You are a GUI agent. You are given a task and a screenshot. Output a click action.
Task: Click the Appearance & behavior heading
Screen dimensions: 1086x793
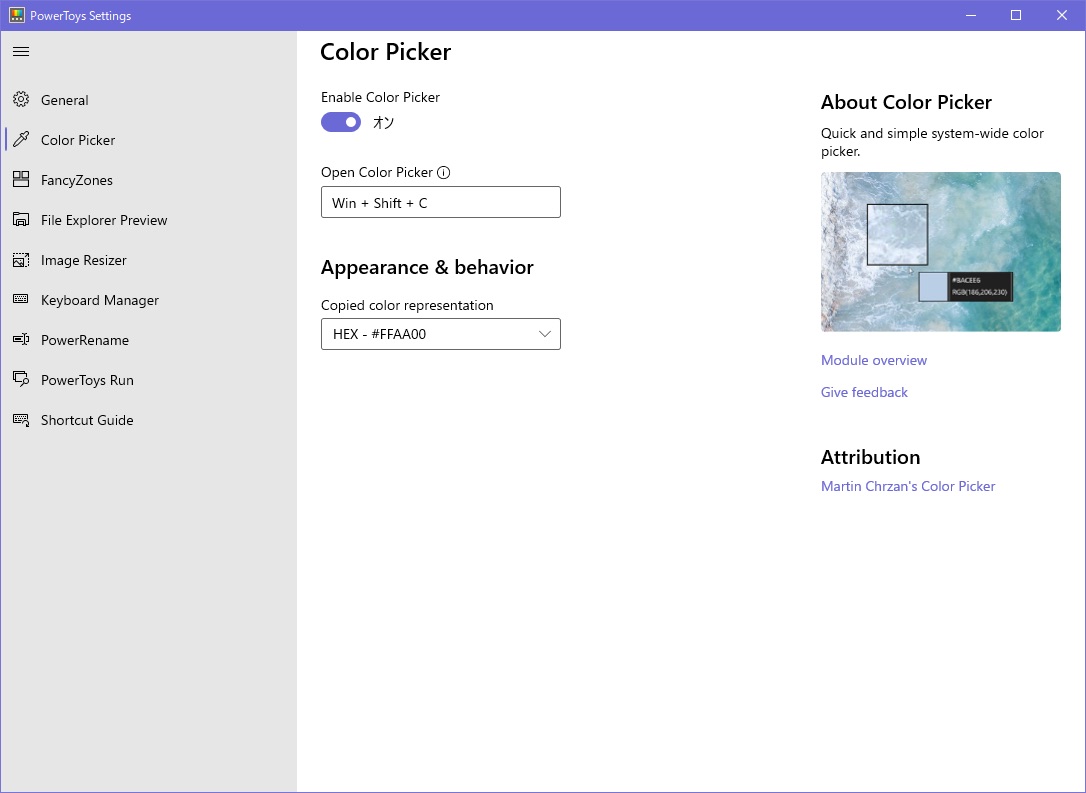(x=427, y=267)
